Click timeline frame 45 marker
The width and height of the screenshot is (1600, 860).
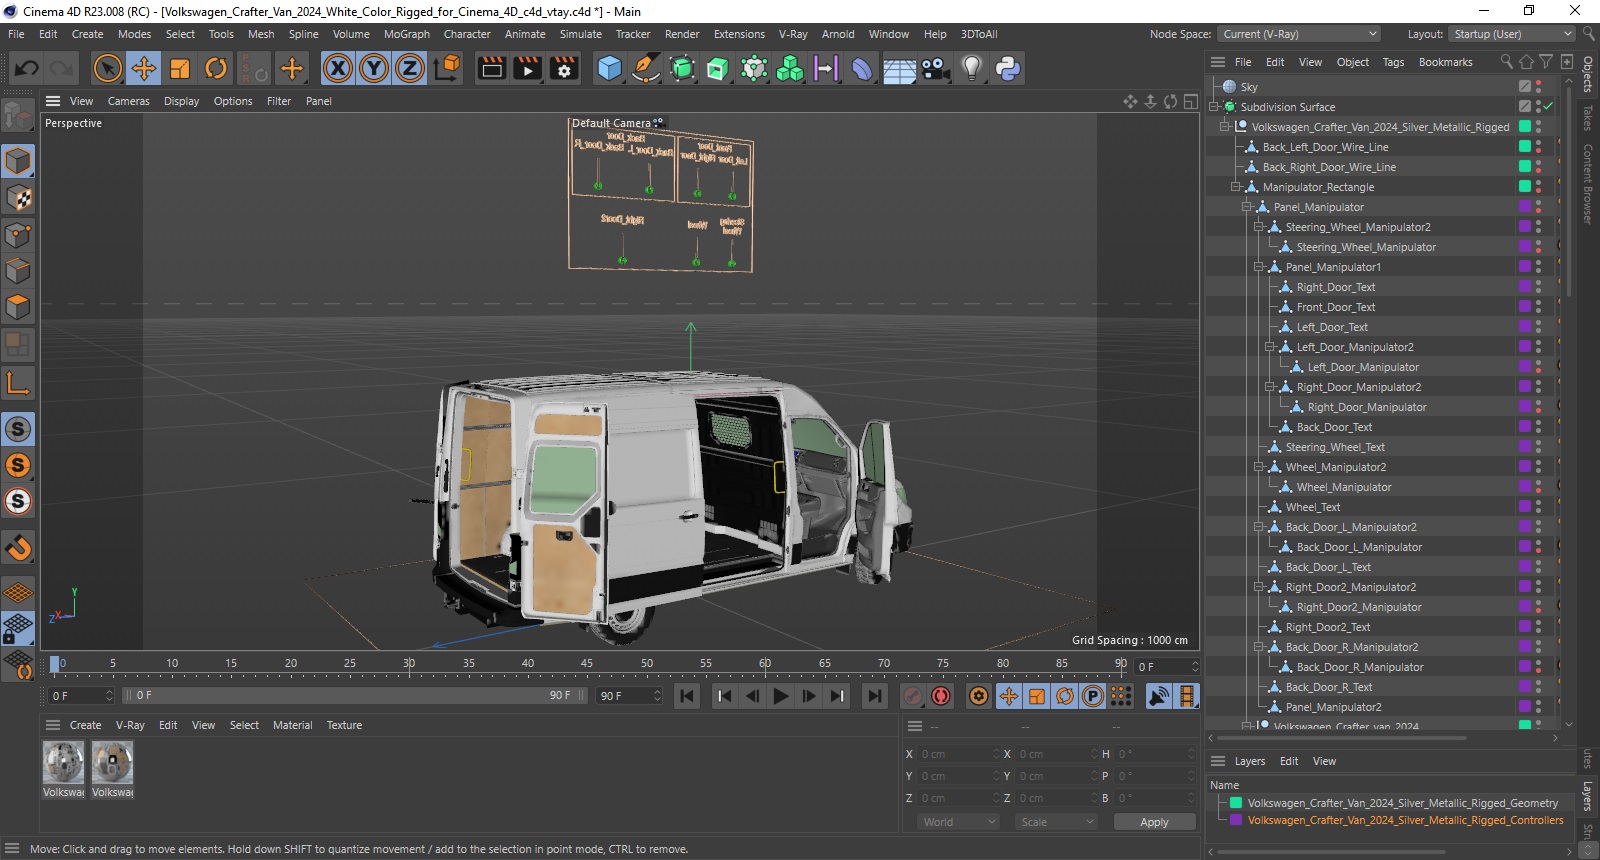pyautogui.click(x=587, y=663)
